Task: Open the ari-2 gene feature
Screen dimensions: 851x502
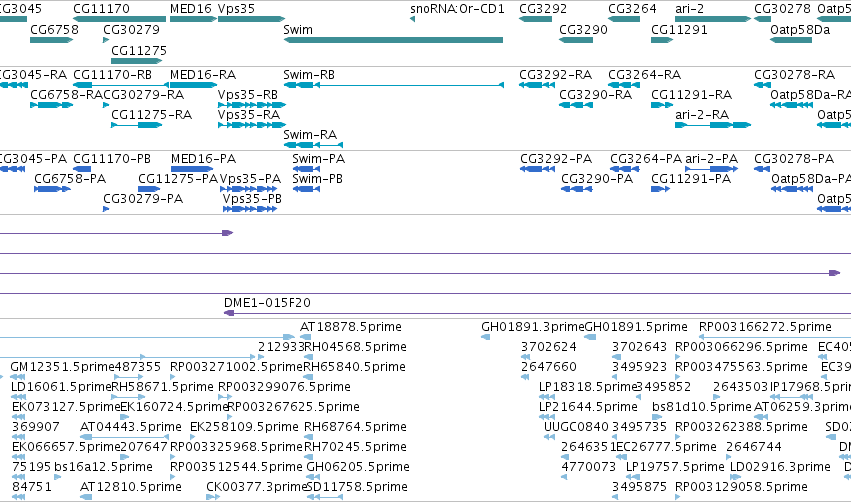Action: (x=713, y=19)
